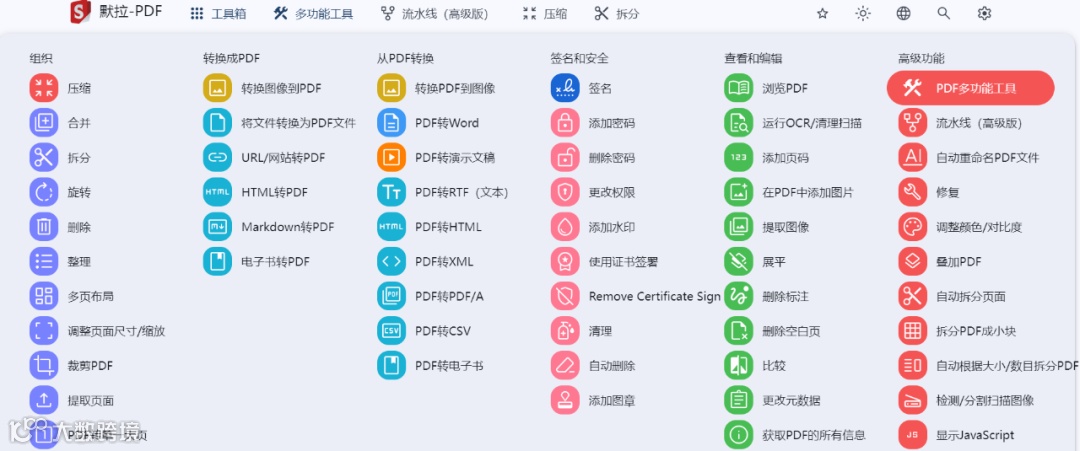Click the 更改权限 shield icon

[565, 192]
